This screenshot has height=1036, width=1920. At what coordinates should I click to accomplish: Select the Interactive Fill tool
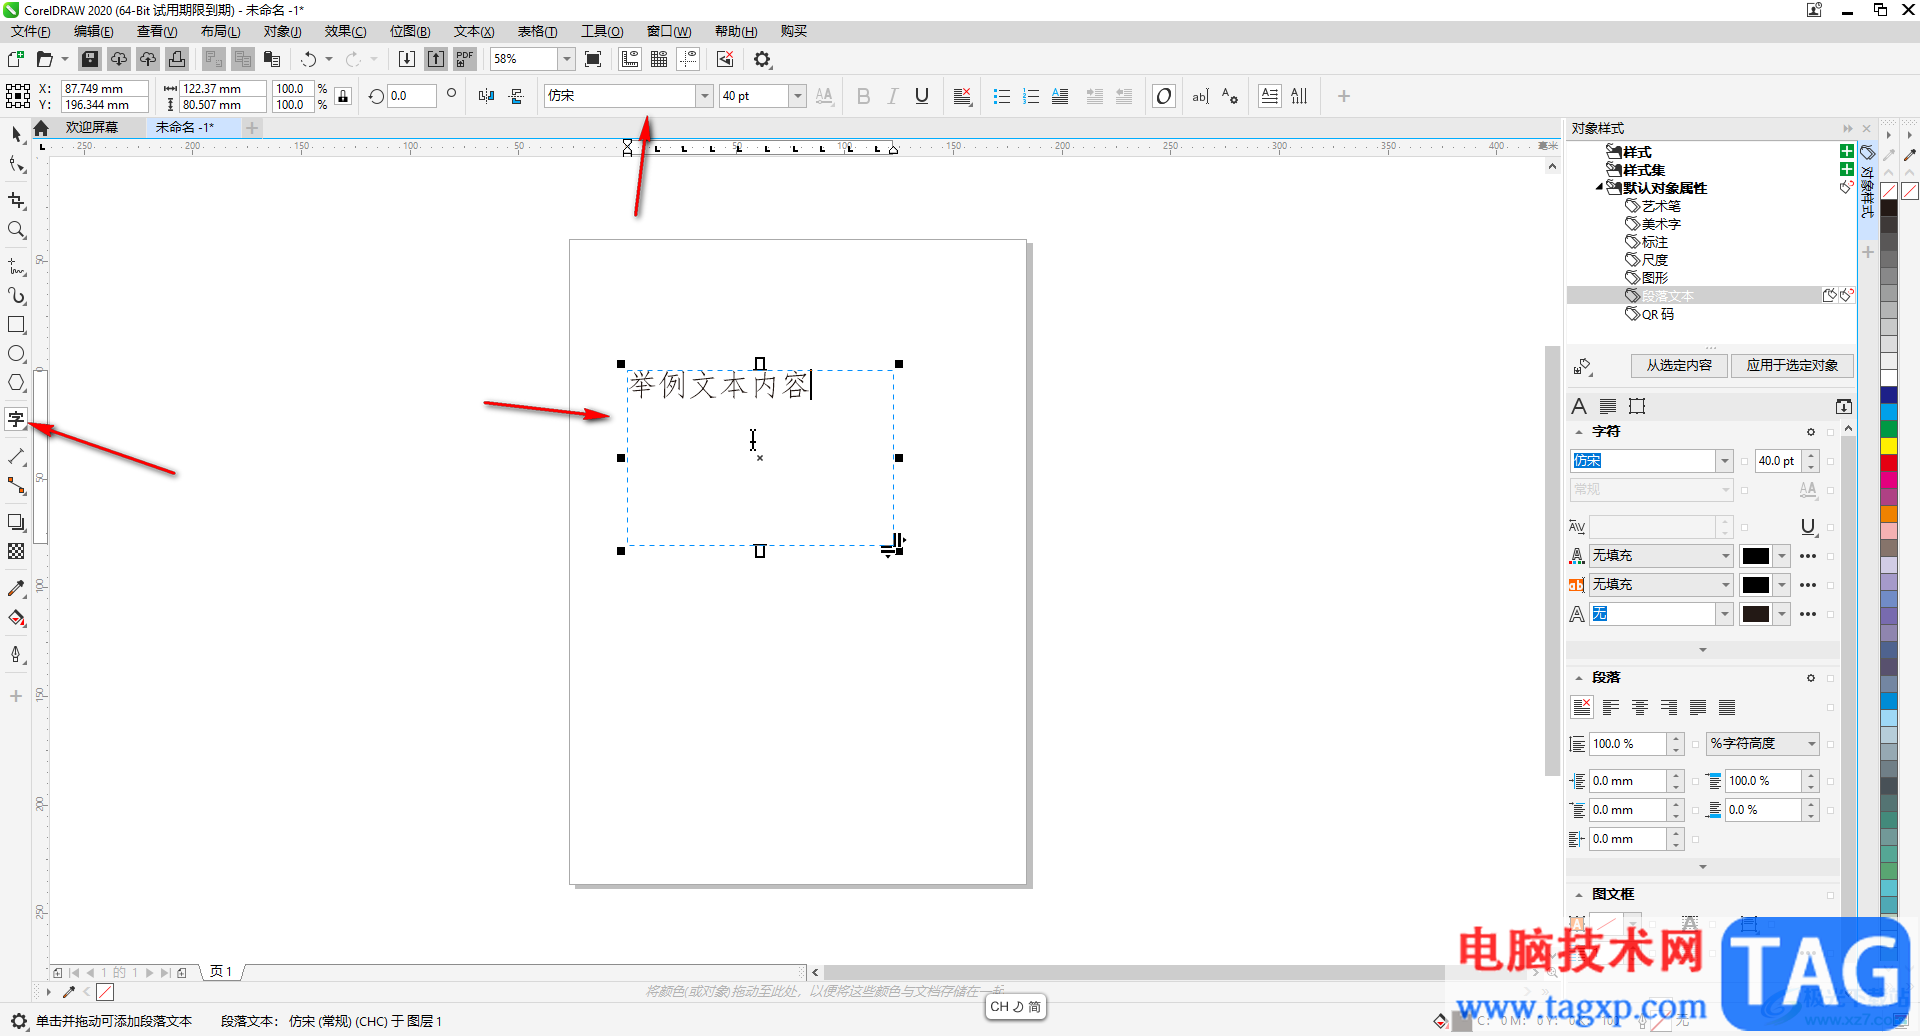[16, 618]
